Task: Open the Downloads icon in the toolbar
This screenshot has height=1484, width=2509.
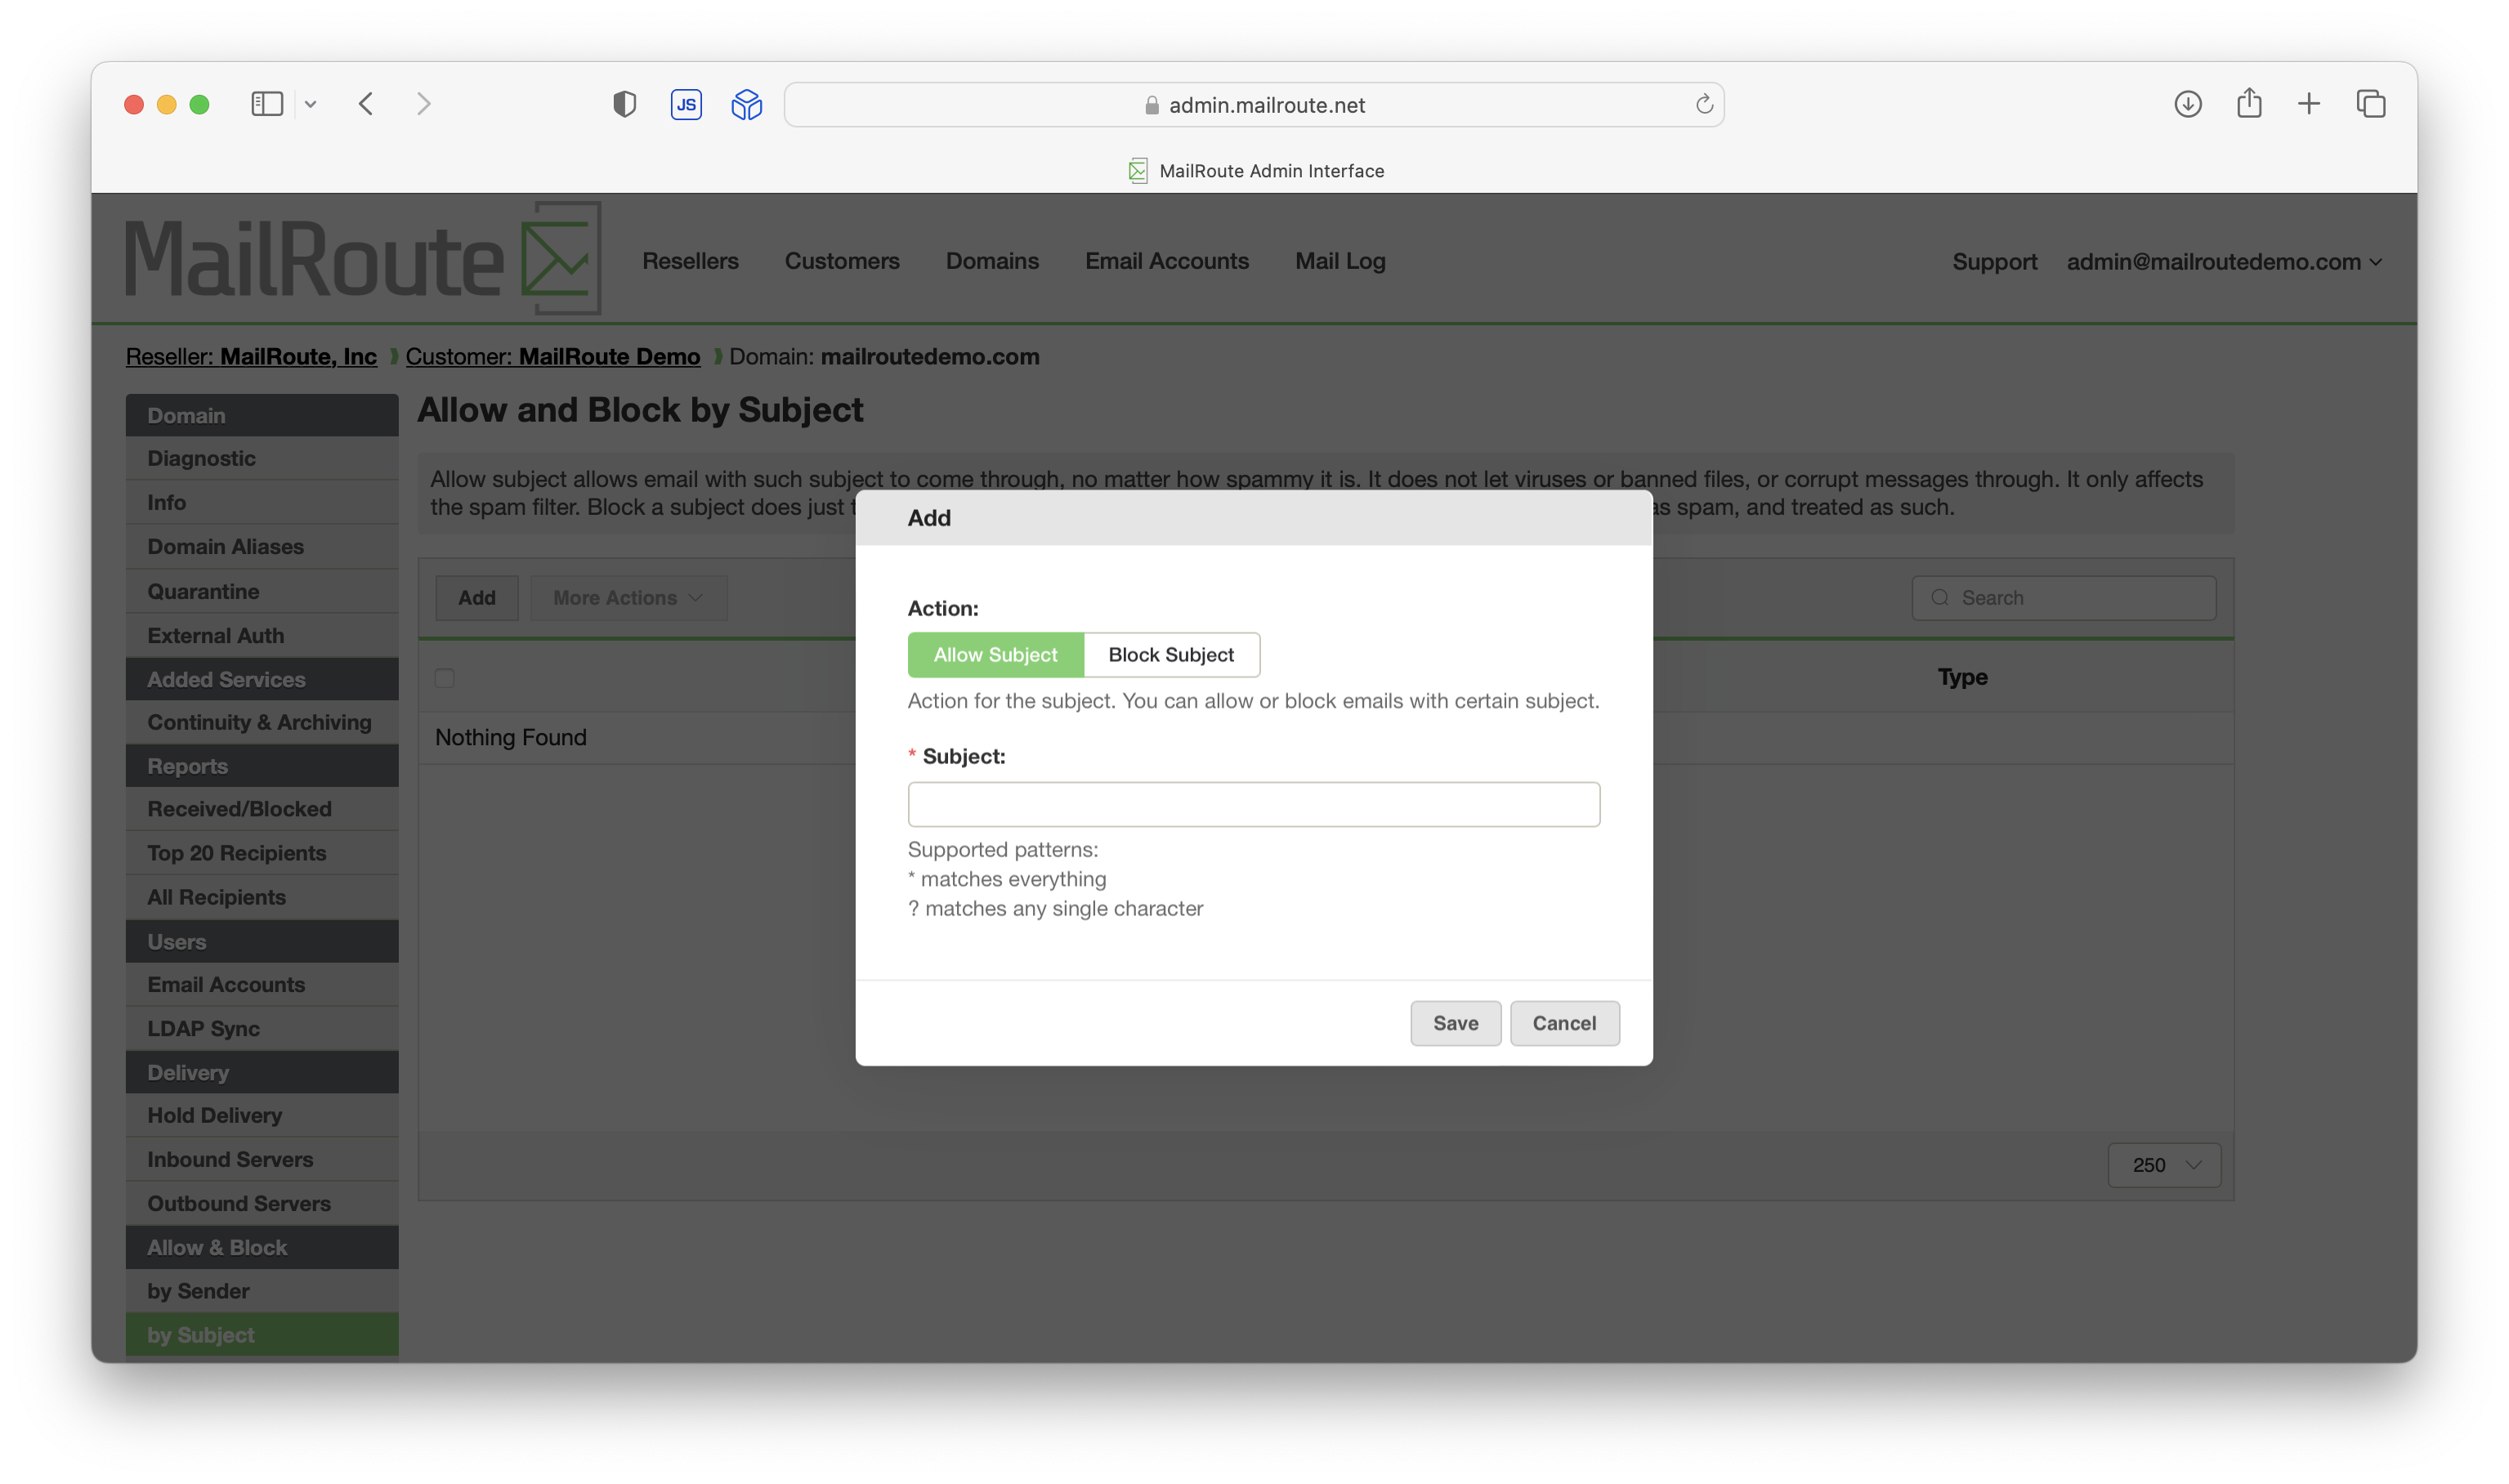Action: click(x=2188, y=103)
